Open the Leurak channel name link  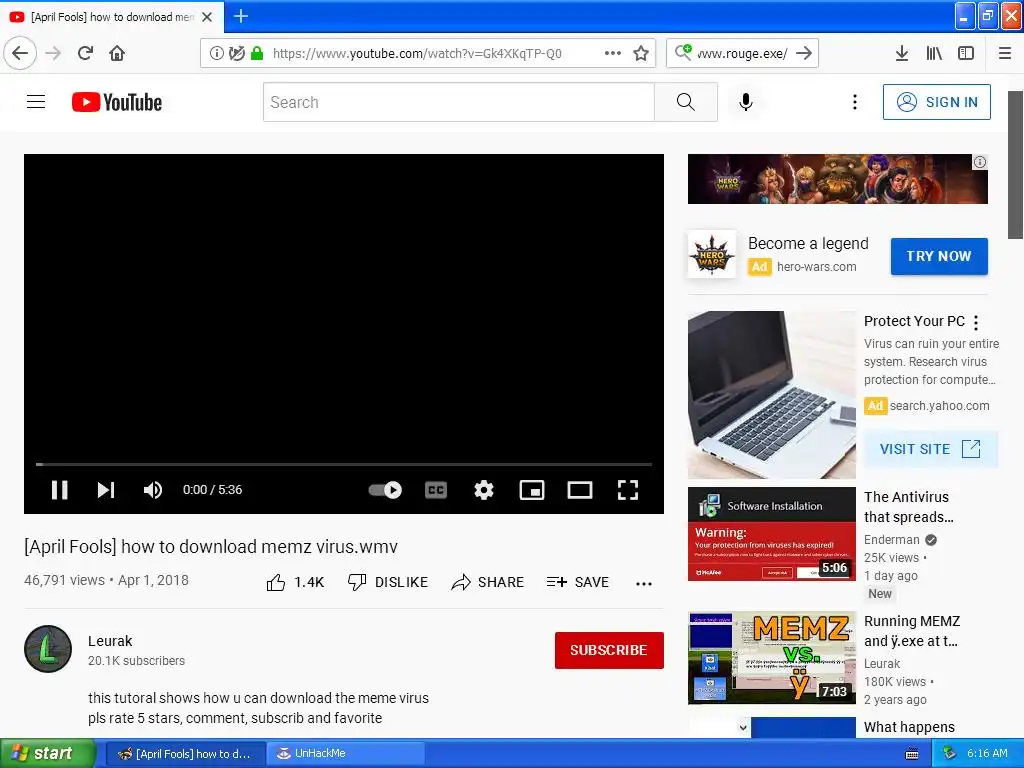click(x=110, y=641)
